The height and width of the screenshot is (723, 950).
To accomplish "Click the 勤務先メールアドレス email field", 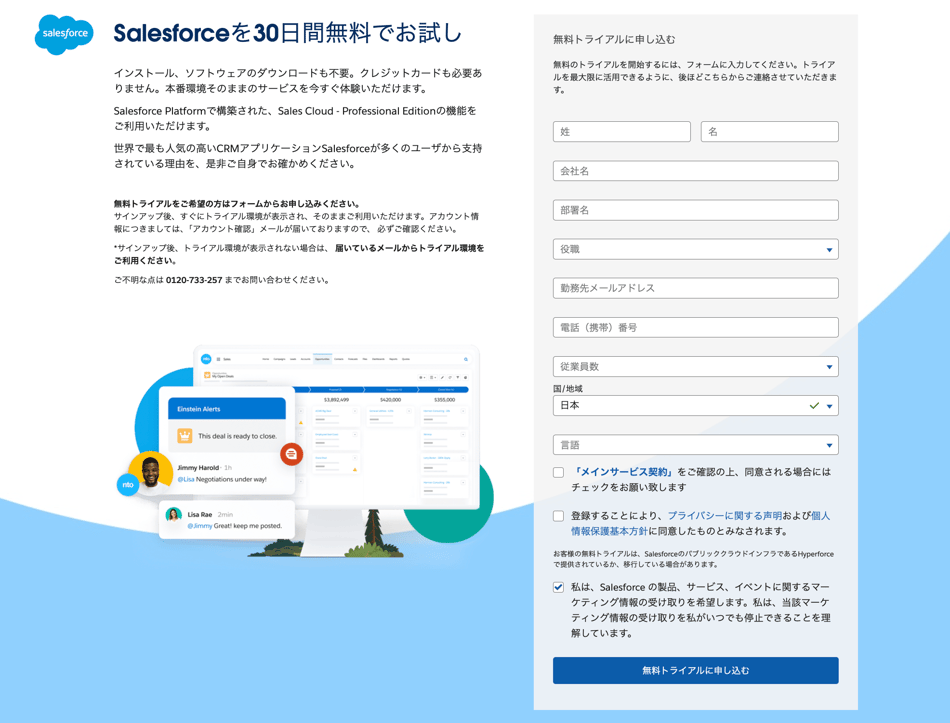I will [x=696, y=288].
